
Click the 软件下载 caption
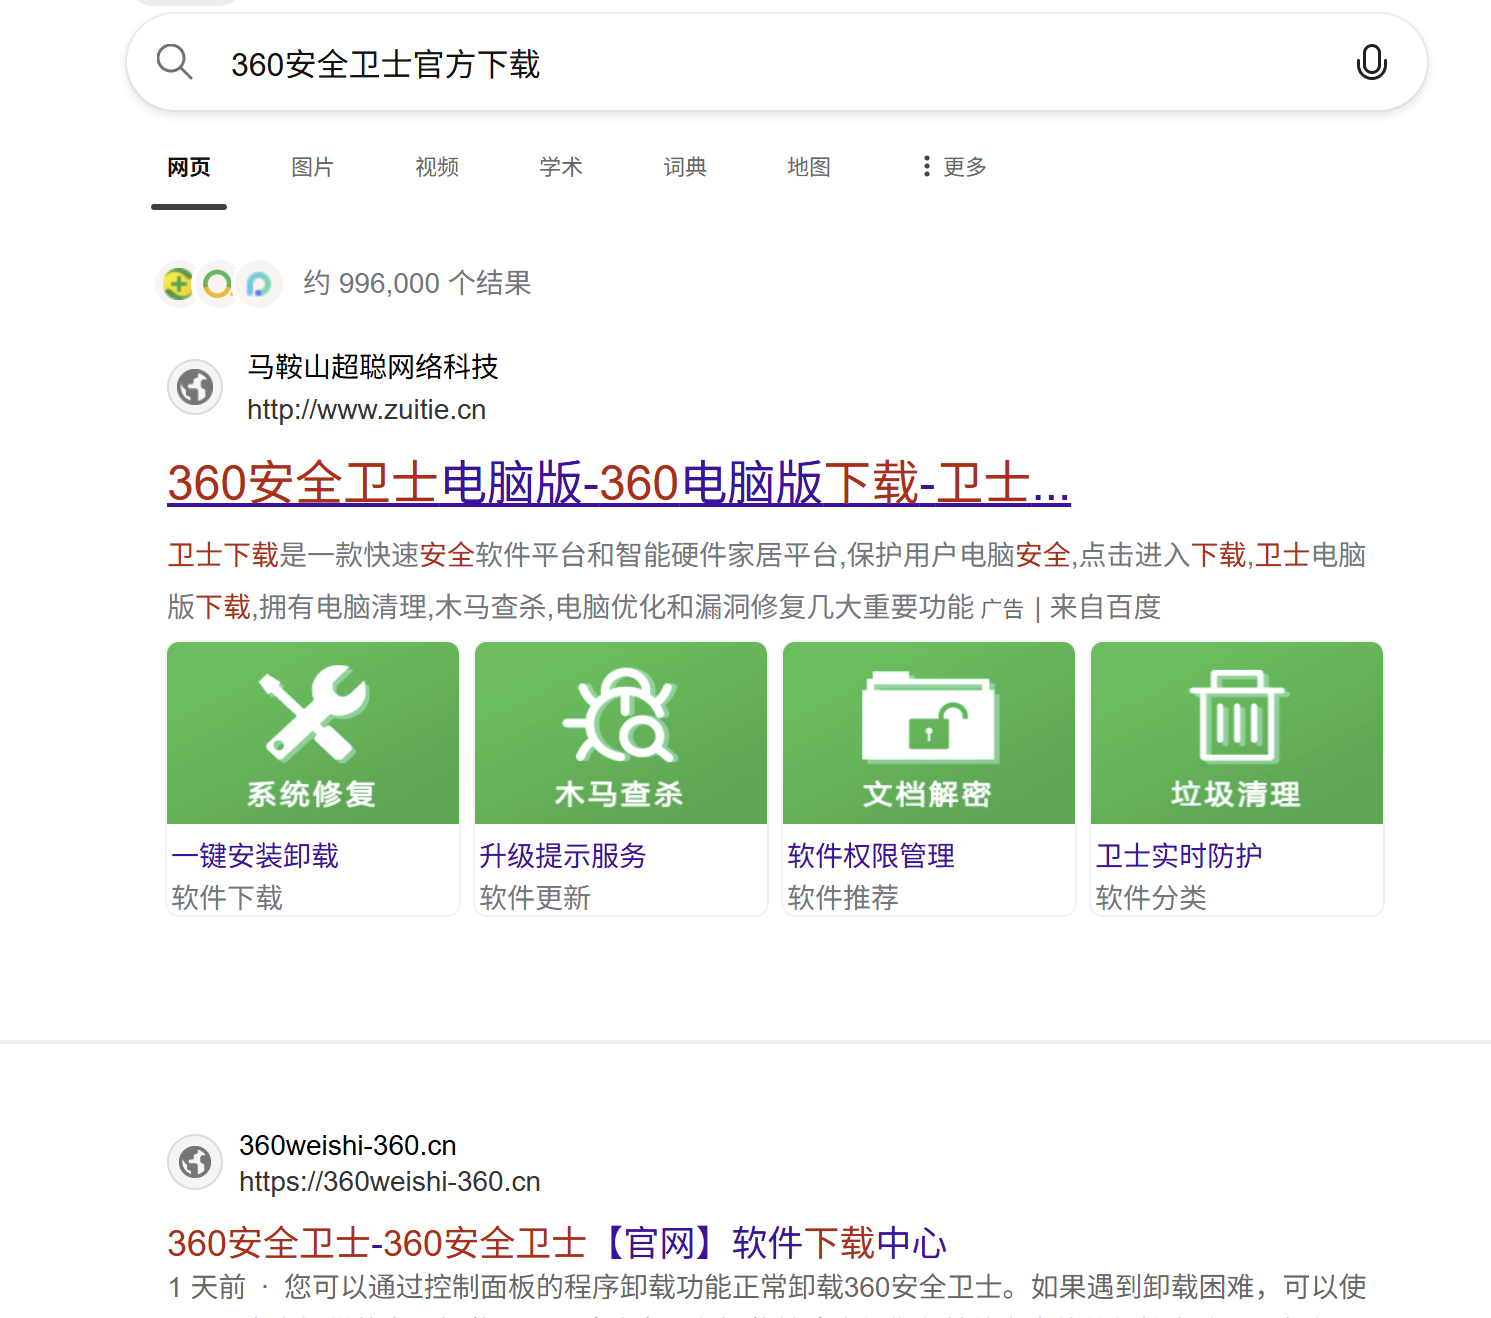click(x=227, y=898)
